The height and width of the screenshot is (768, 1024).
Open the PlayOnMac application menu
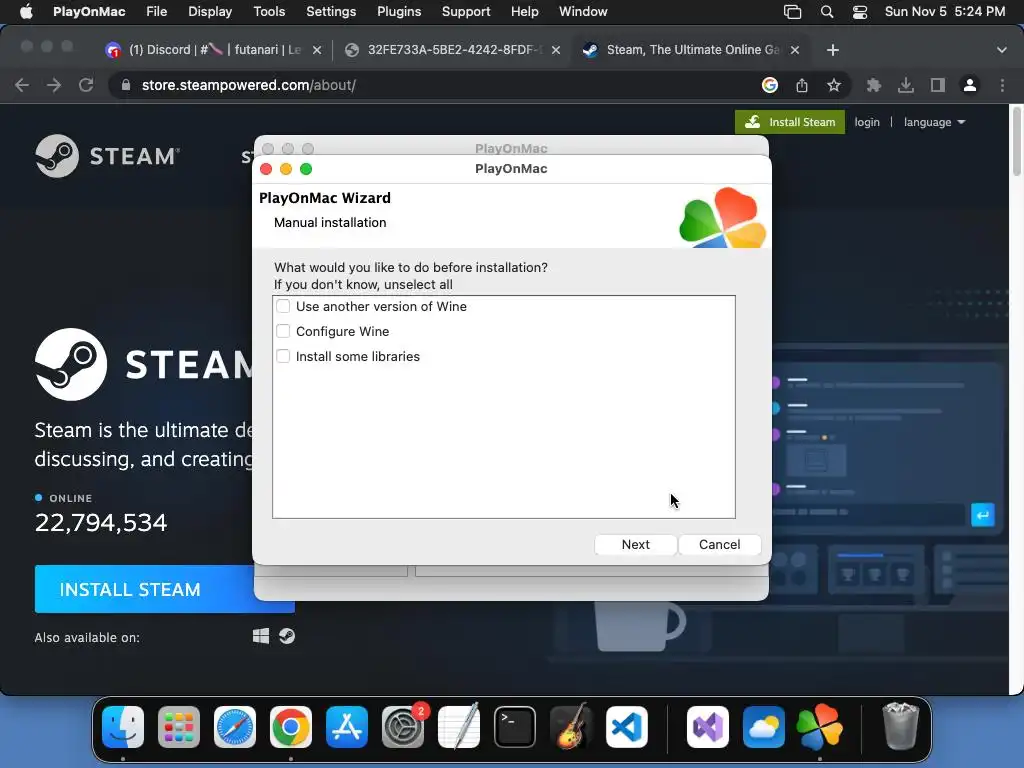pos(89,12)
